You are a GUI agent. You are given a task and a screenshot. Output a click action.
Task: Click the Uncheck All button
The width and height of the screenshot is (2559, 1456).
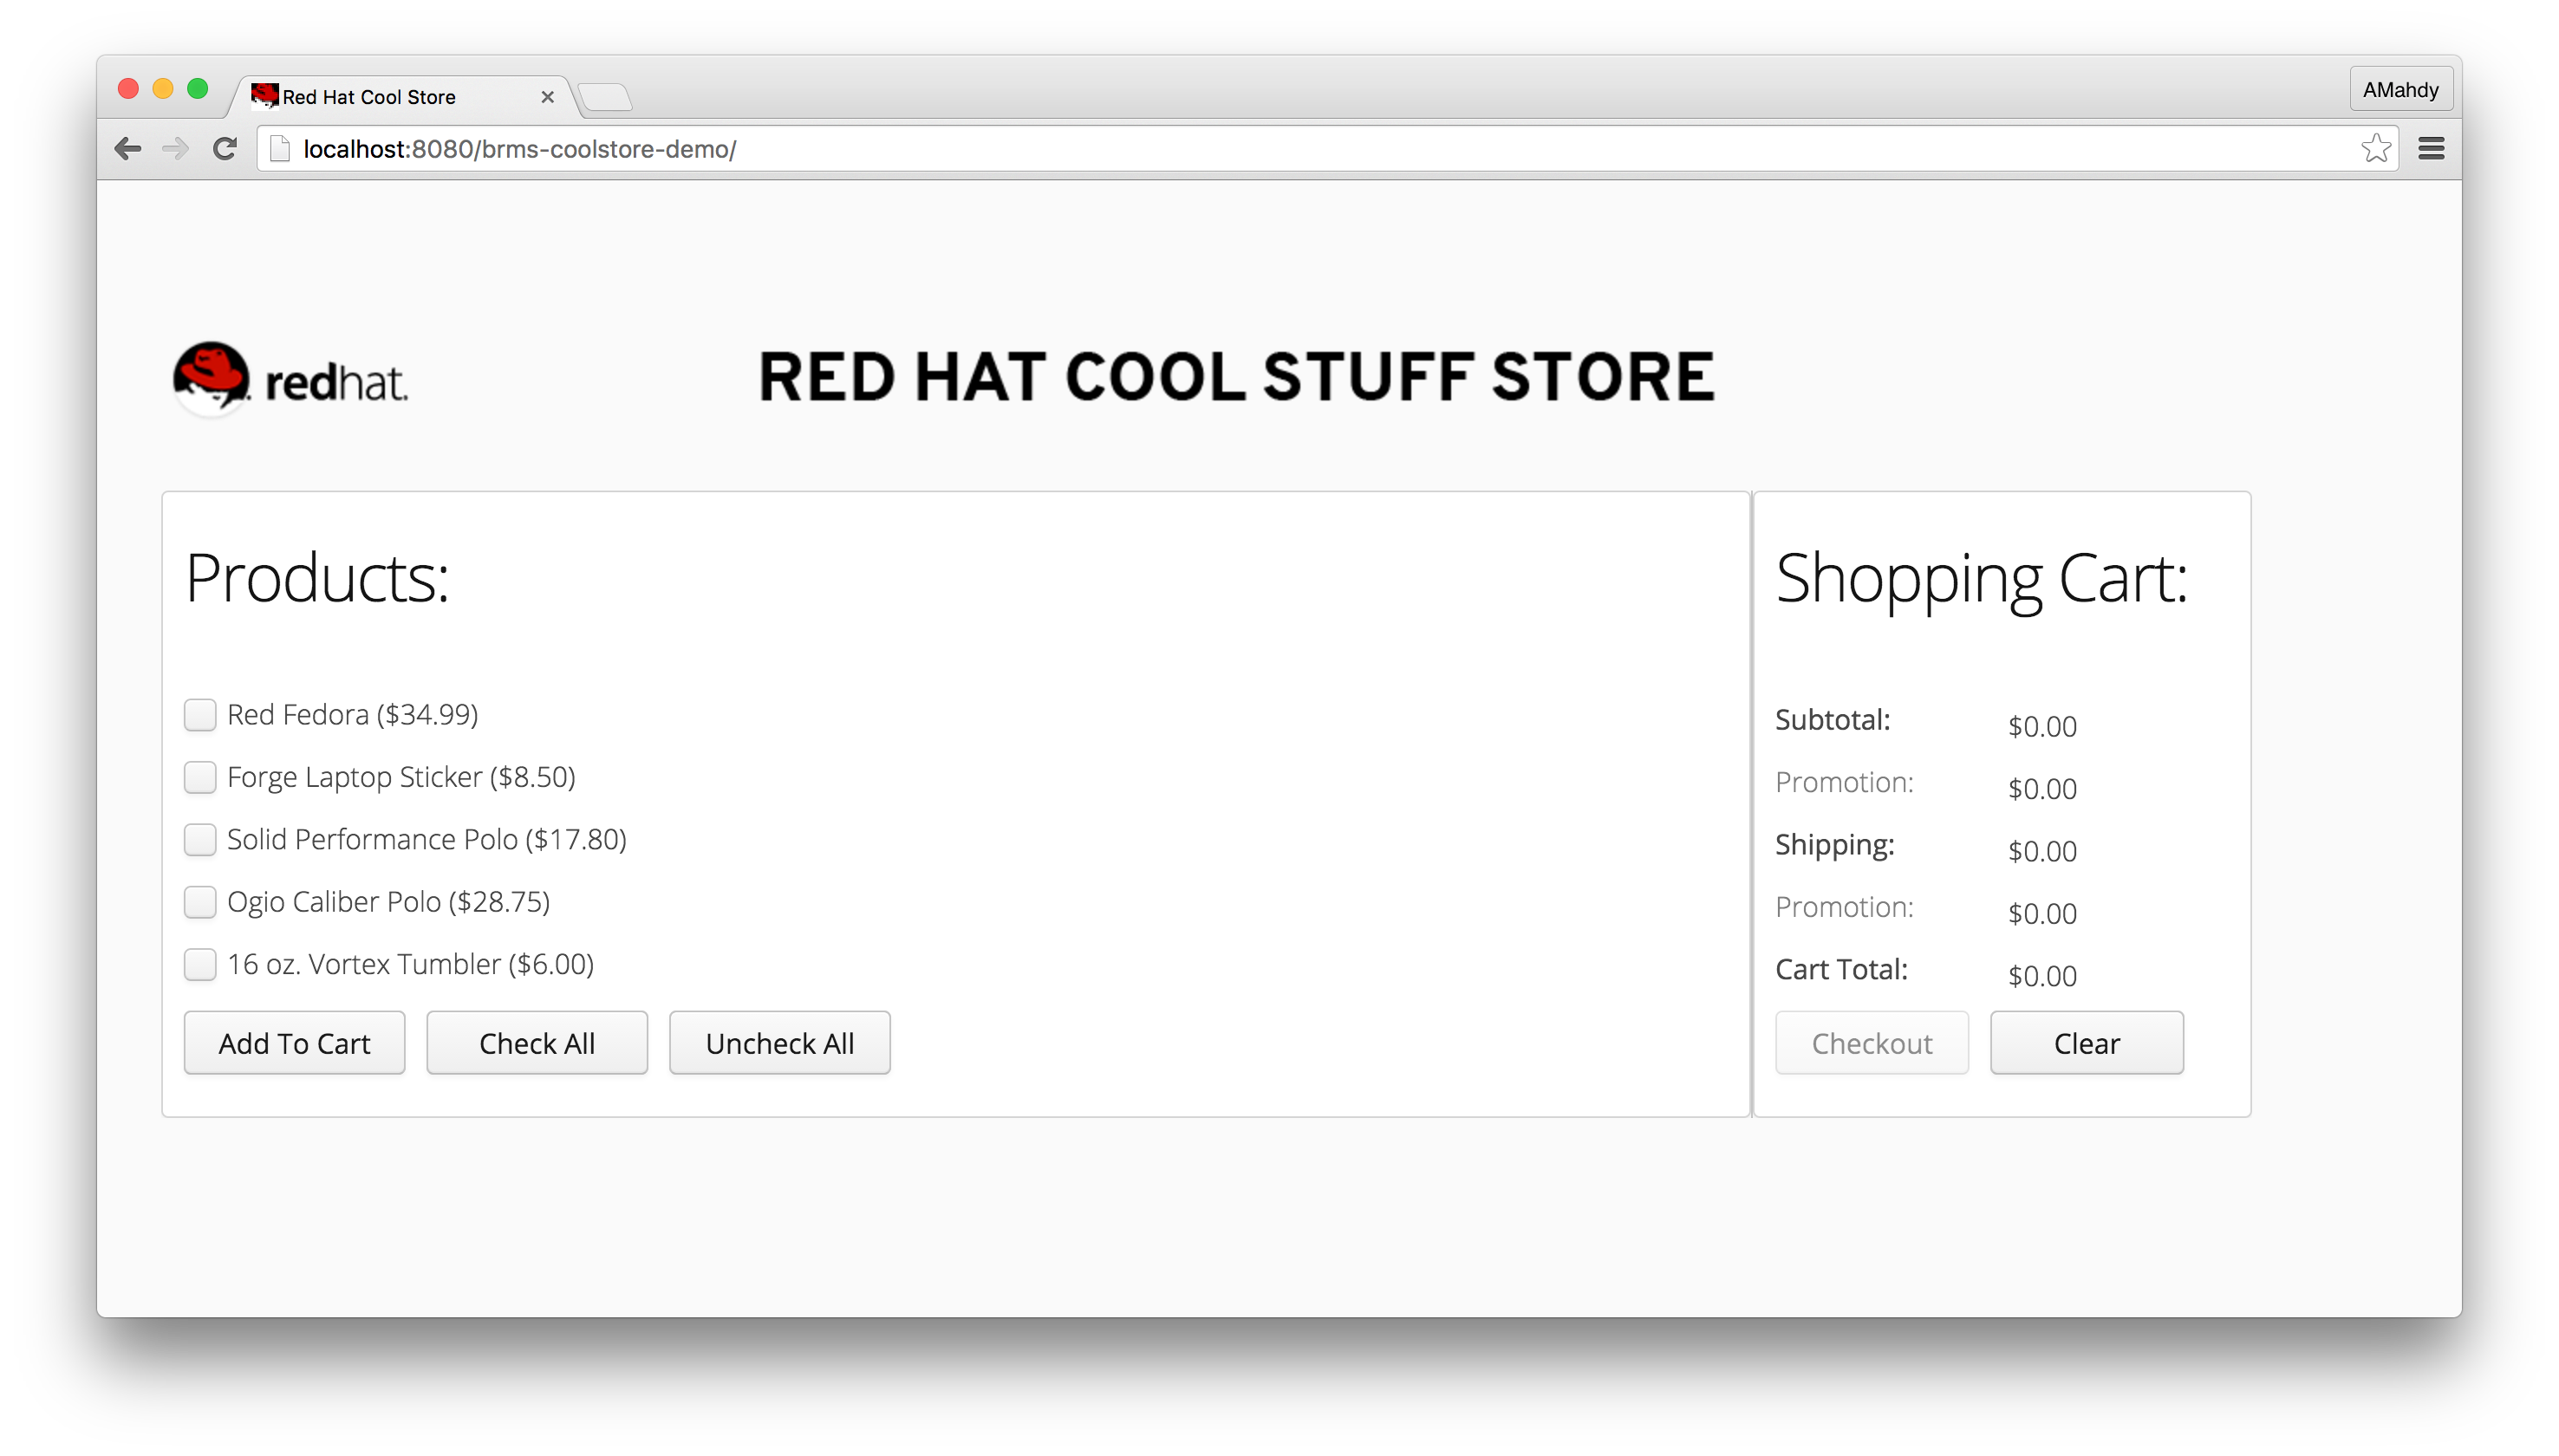coord(779,1043)
